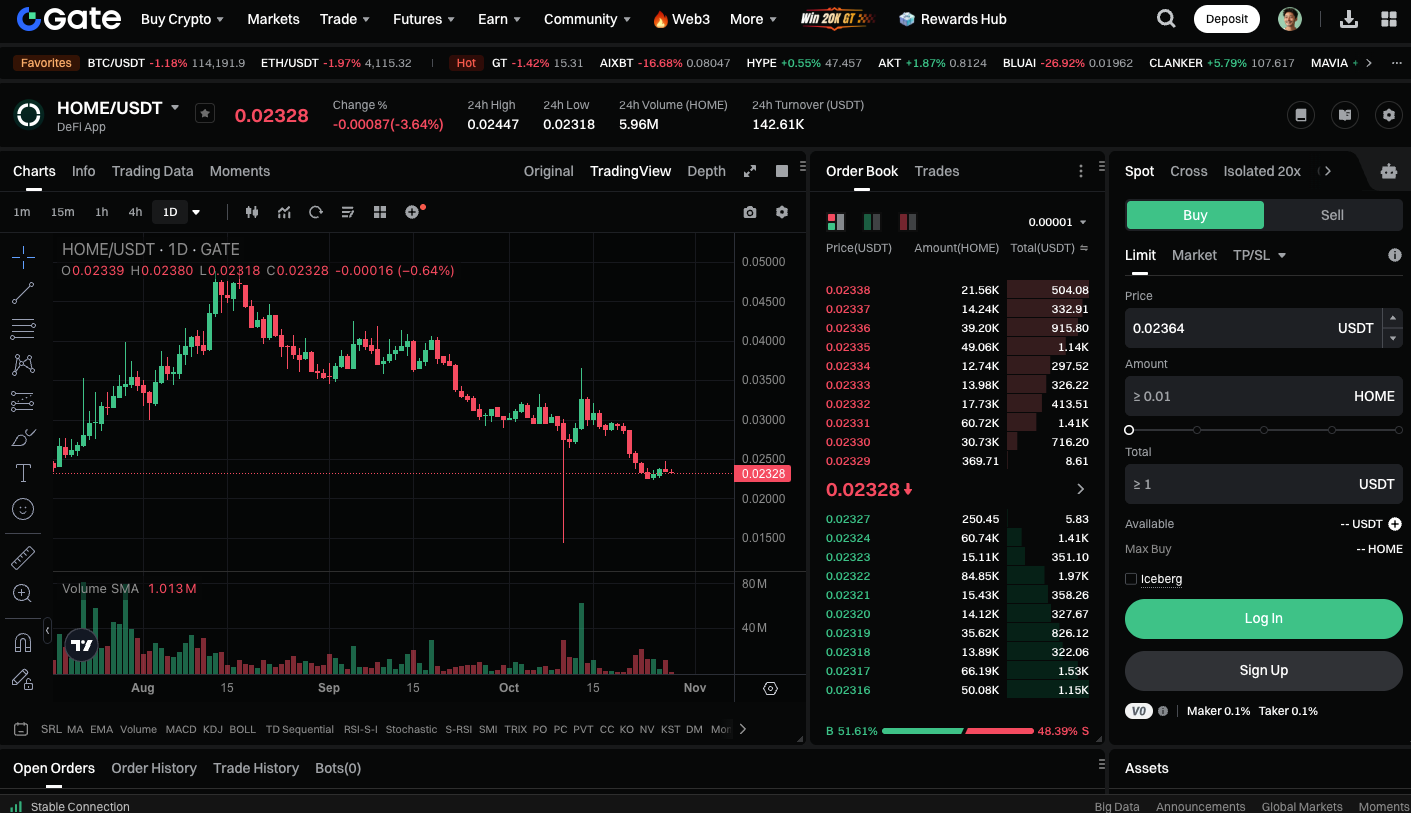
Task: Toggle the magnet snap mode
Action: coord(23,641)
